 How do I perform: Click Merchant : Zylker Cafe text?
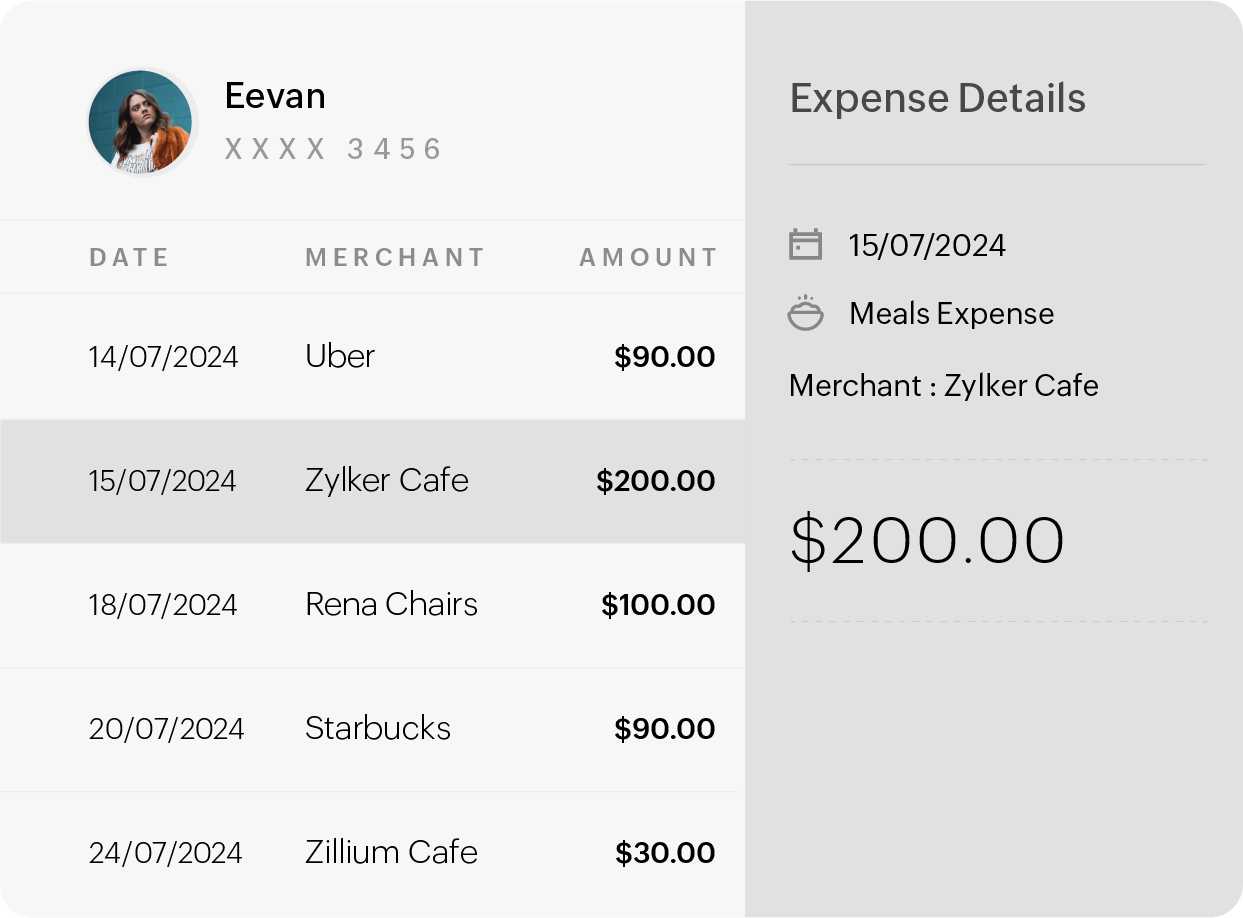943,385
